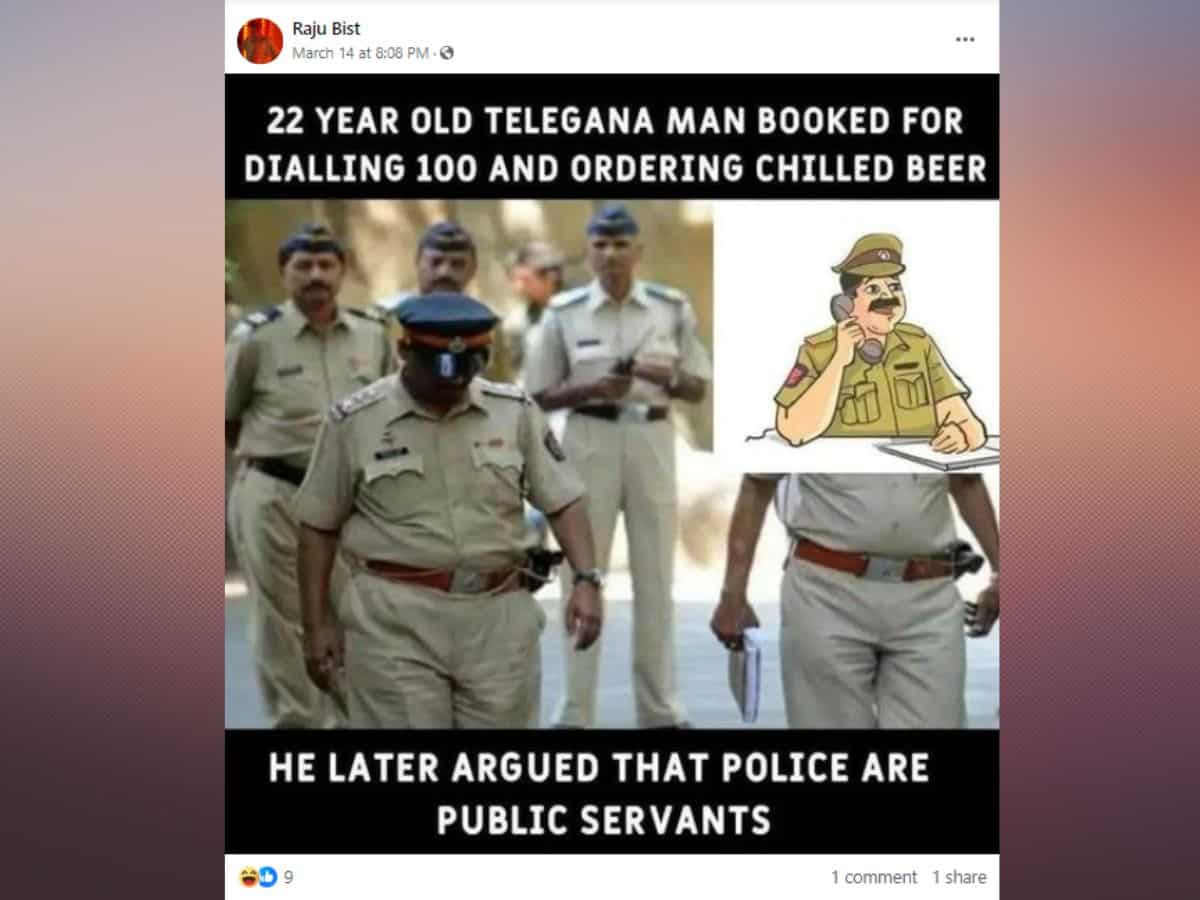This screenshot has width=1200, height=900.
Task: Click the cartoon officer's desk paper
Action: (x=939, y=455)
